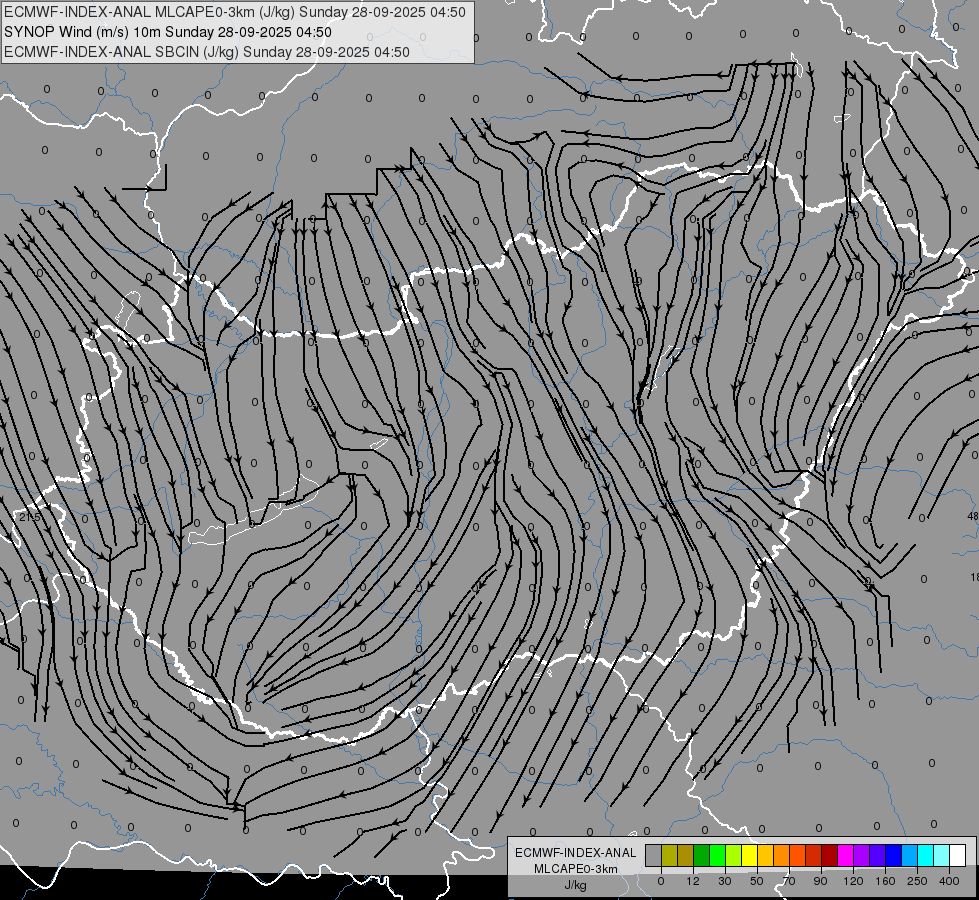Click the legend tick label 50
979x900 pixels.
[x=757, y=881]
